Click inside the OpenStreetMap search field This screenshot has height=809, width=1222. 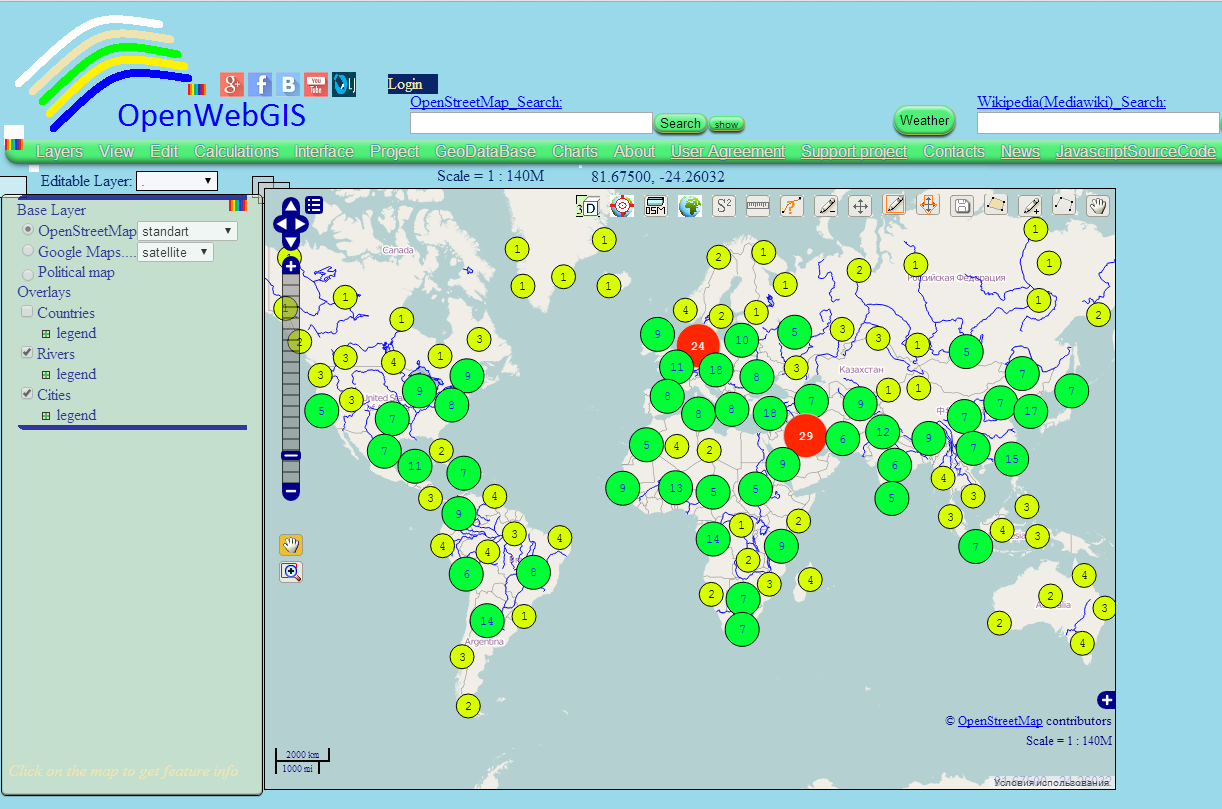pyautogui.click(x=530, y=123)
